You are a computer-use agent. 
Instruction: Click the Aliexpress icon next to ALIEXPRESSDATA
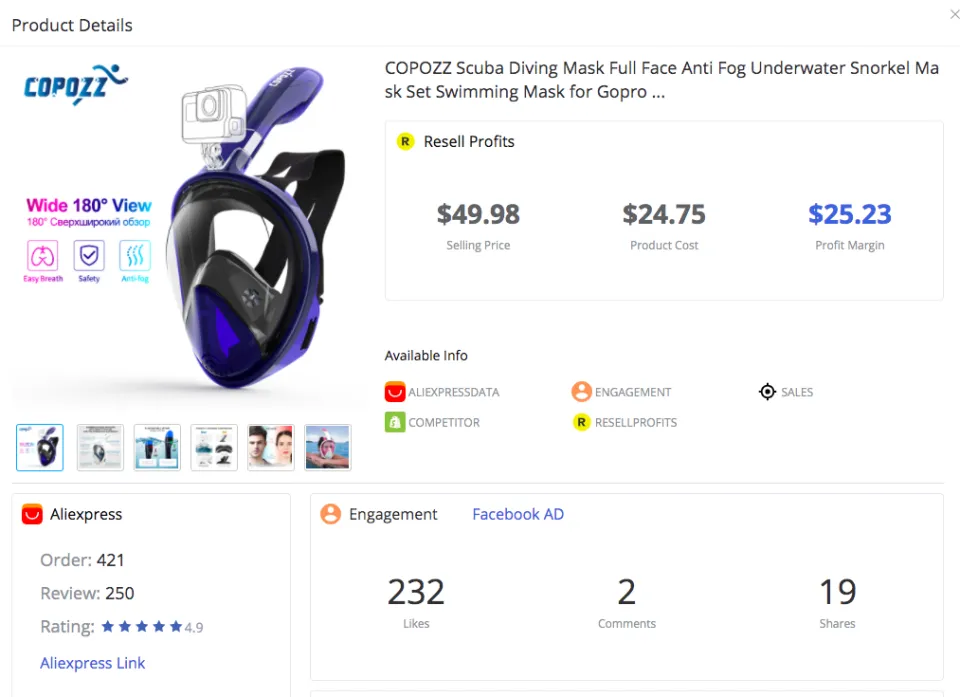click(394, 392)
